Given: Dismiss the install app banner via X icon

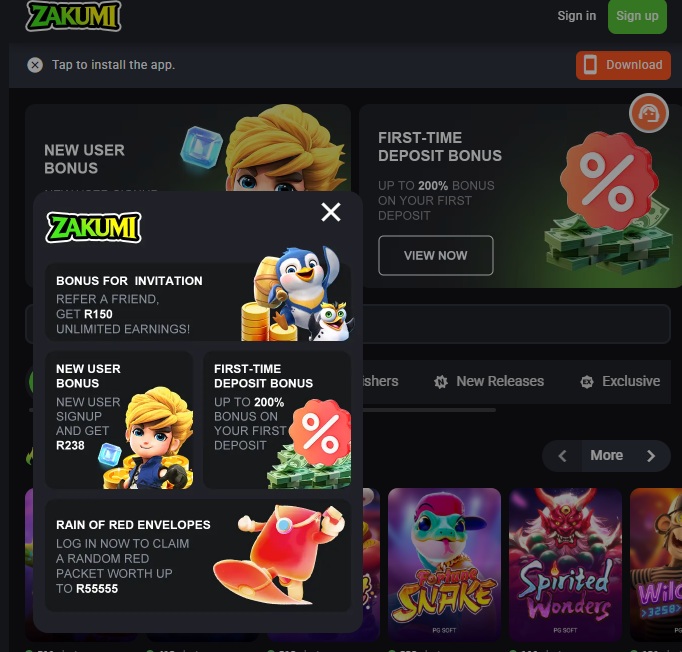Looking at the screenshot, I should pos(35,65).
